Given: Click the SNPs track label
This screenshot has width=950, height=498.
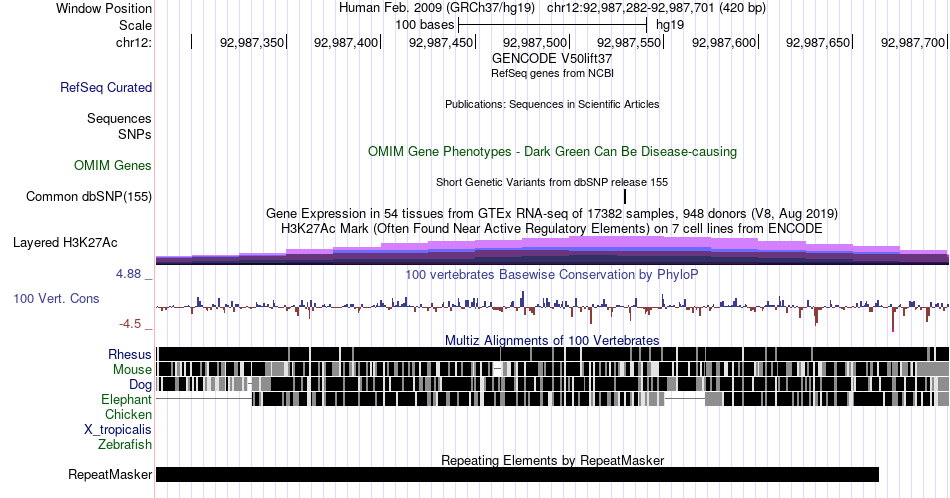Looking at the screenshot, I should point(135,134).
